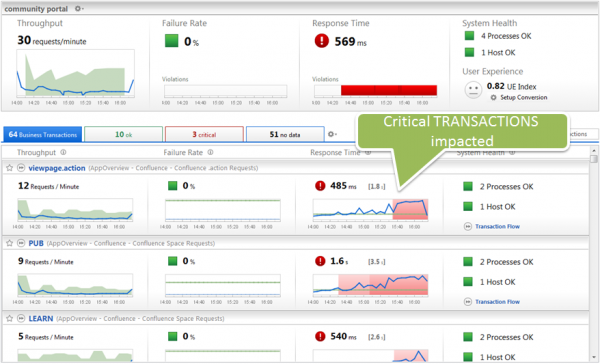
Task: Click the Setup Conversion gear icon
Action: coord(493,98)
